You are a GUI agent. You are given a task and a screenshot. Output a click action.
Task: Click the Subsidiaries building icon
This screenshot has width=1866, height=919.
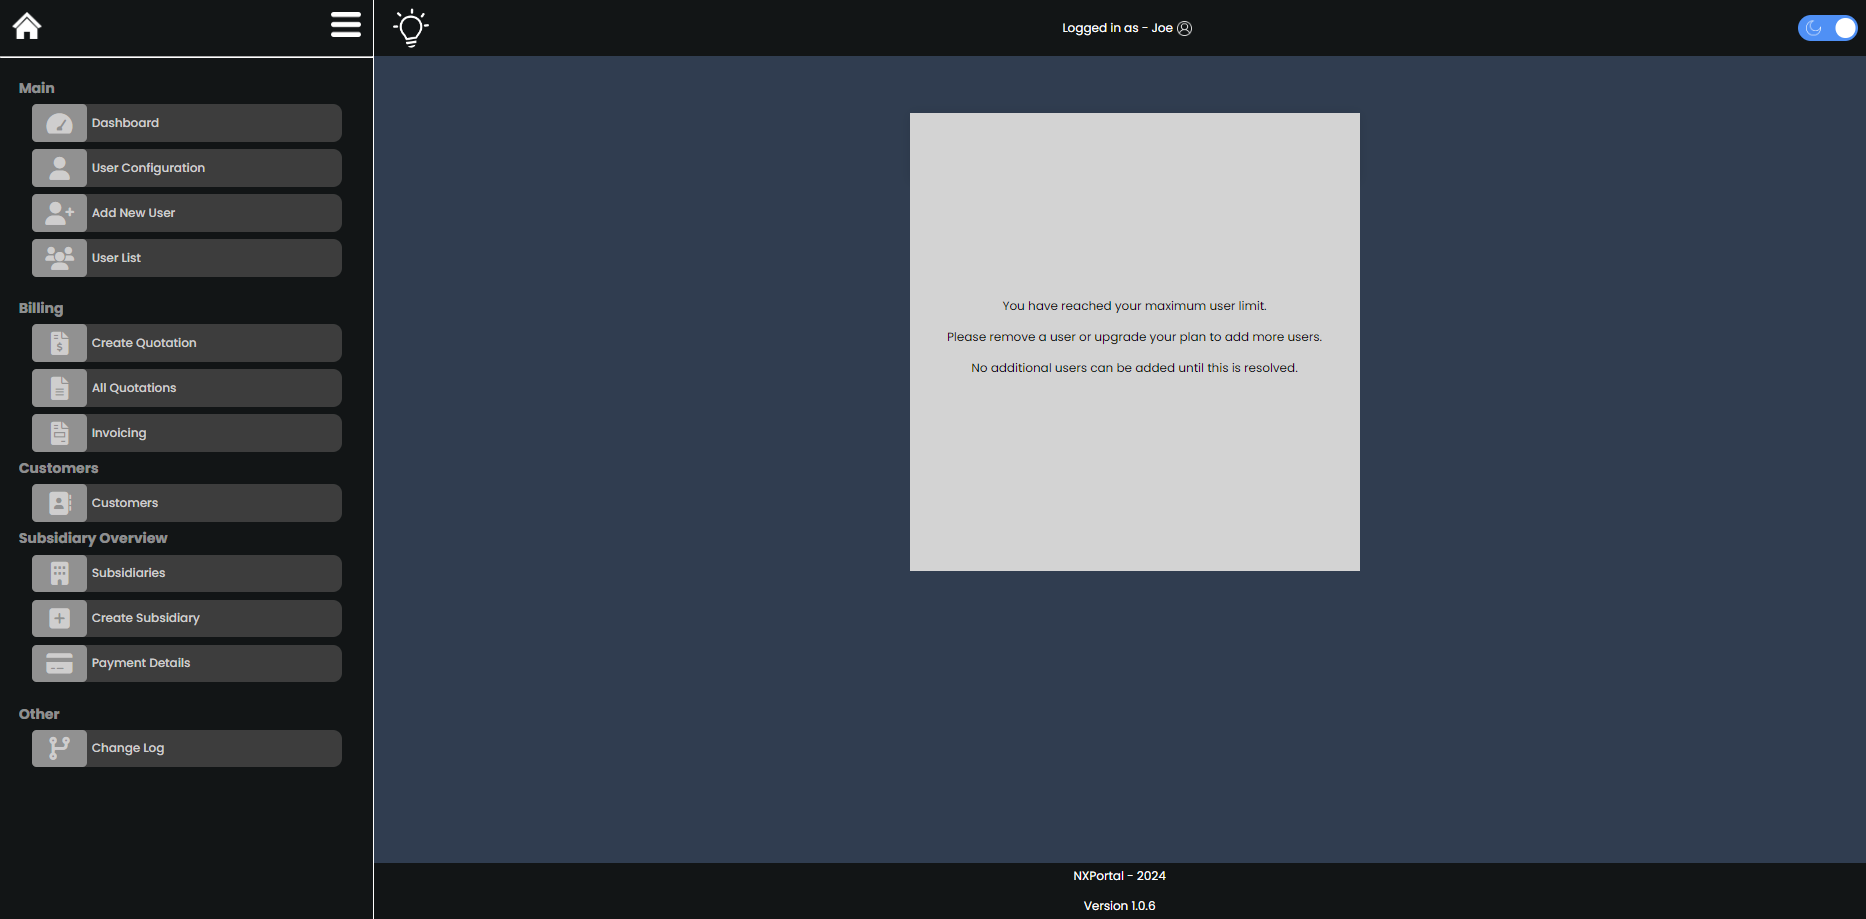[59, 573]
